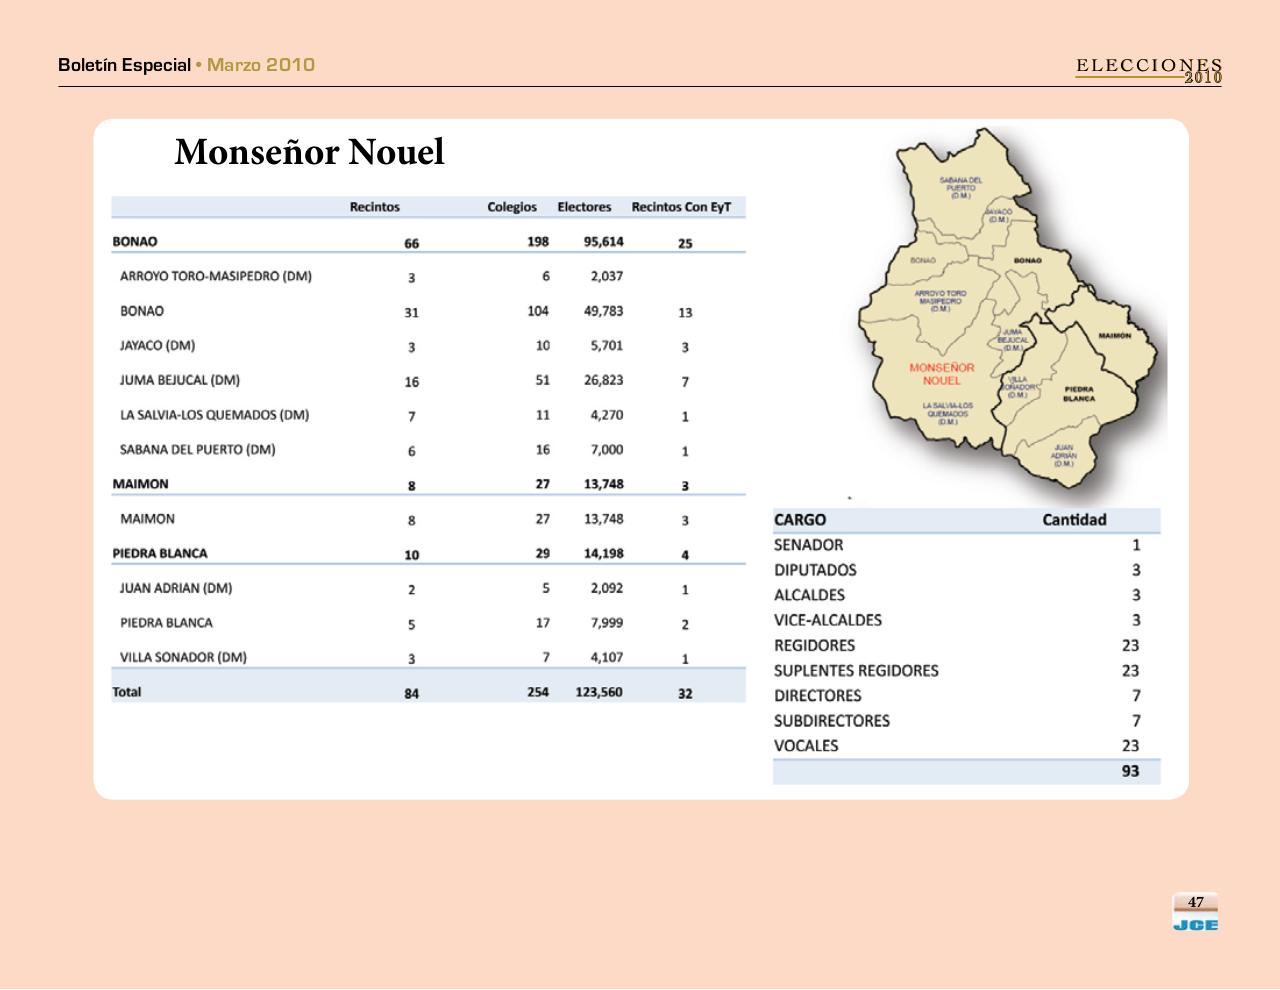Select the bold BONAO municipality row
Viewport: 1280px width, 990px height.
pyautogui.click(x=135, y=241)
